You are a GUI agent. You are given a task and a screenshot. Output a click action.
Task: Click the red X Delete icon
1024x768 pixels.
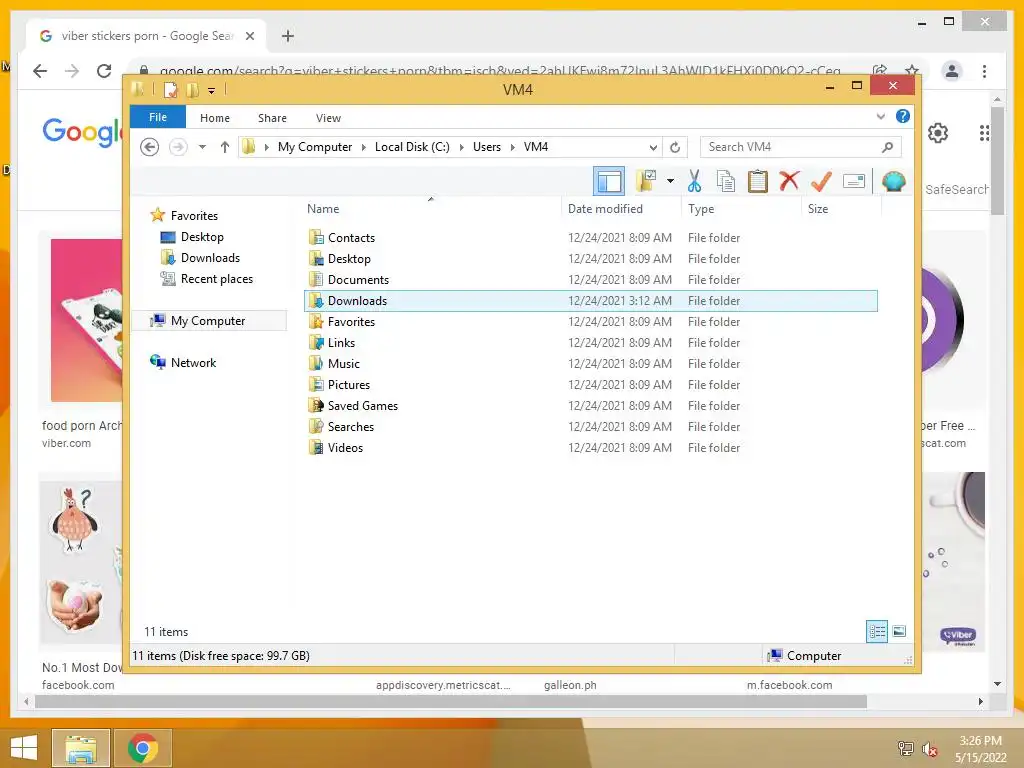pos(789,180)
